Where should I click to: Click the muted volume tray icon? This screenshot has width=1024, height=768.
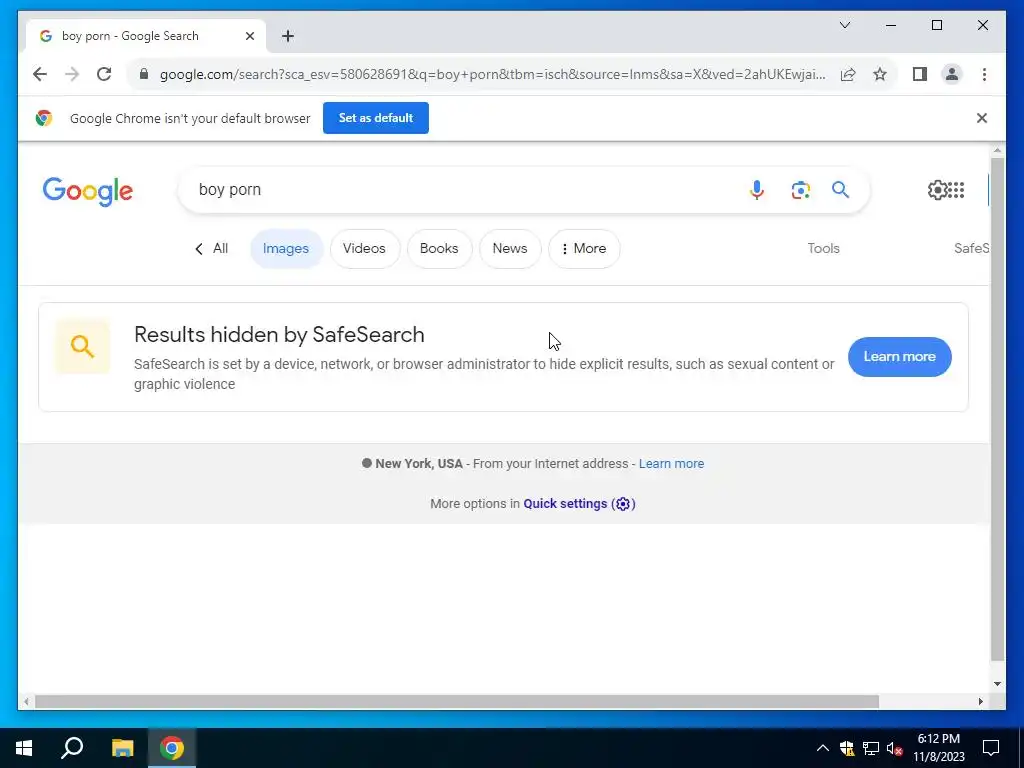pos(894,748)
